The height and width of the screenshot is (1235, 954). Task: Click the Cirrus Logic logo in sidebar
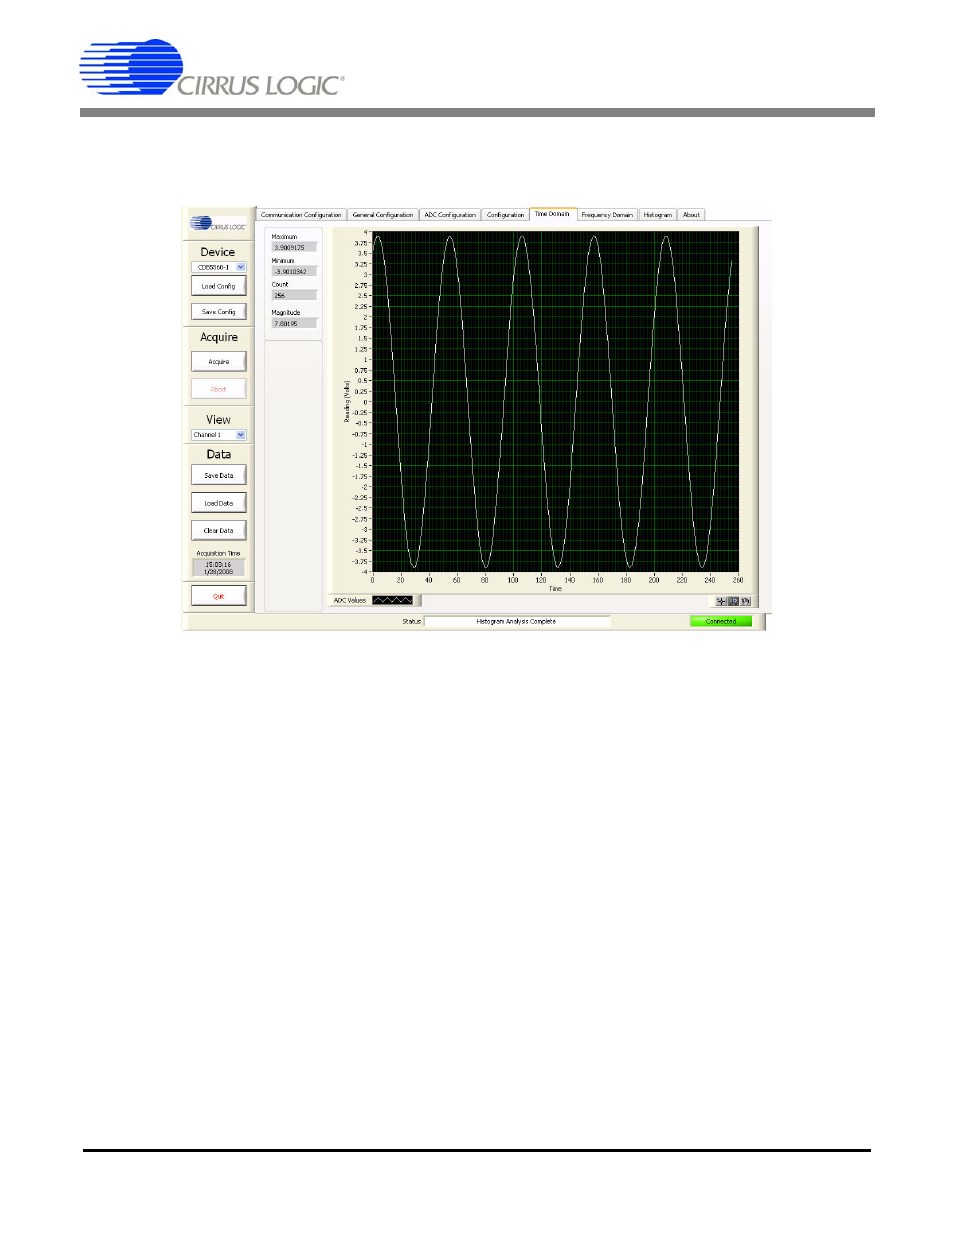(x=218, y=224)
